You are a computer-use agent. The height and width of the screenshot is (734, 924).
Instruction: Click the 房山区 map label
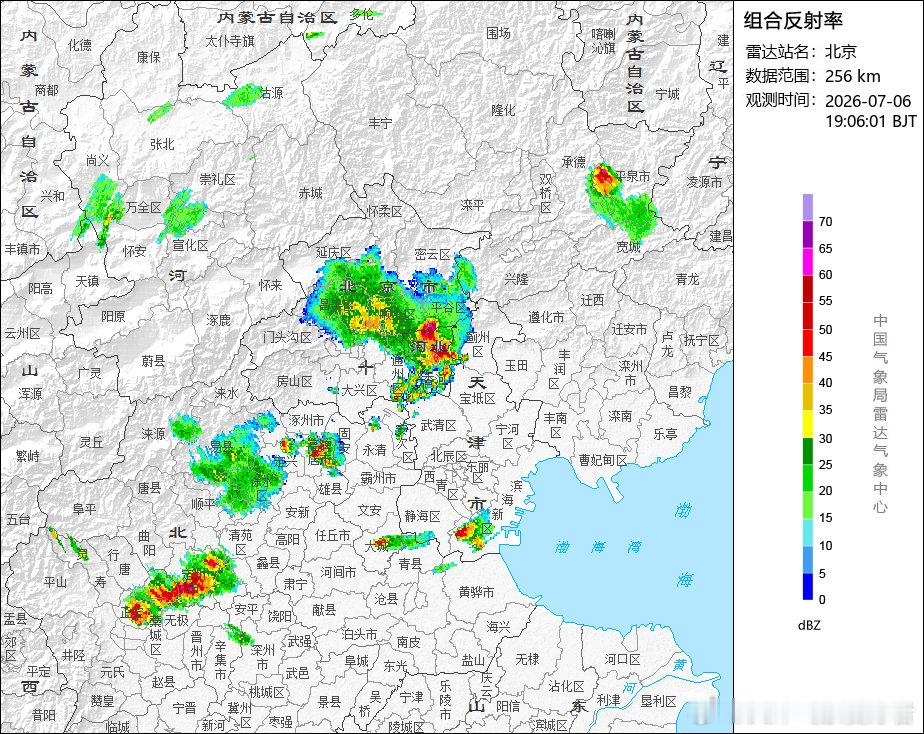coord(295,382)
